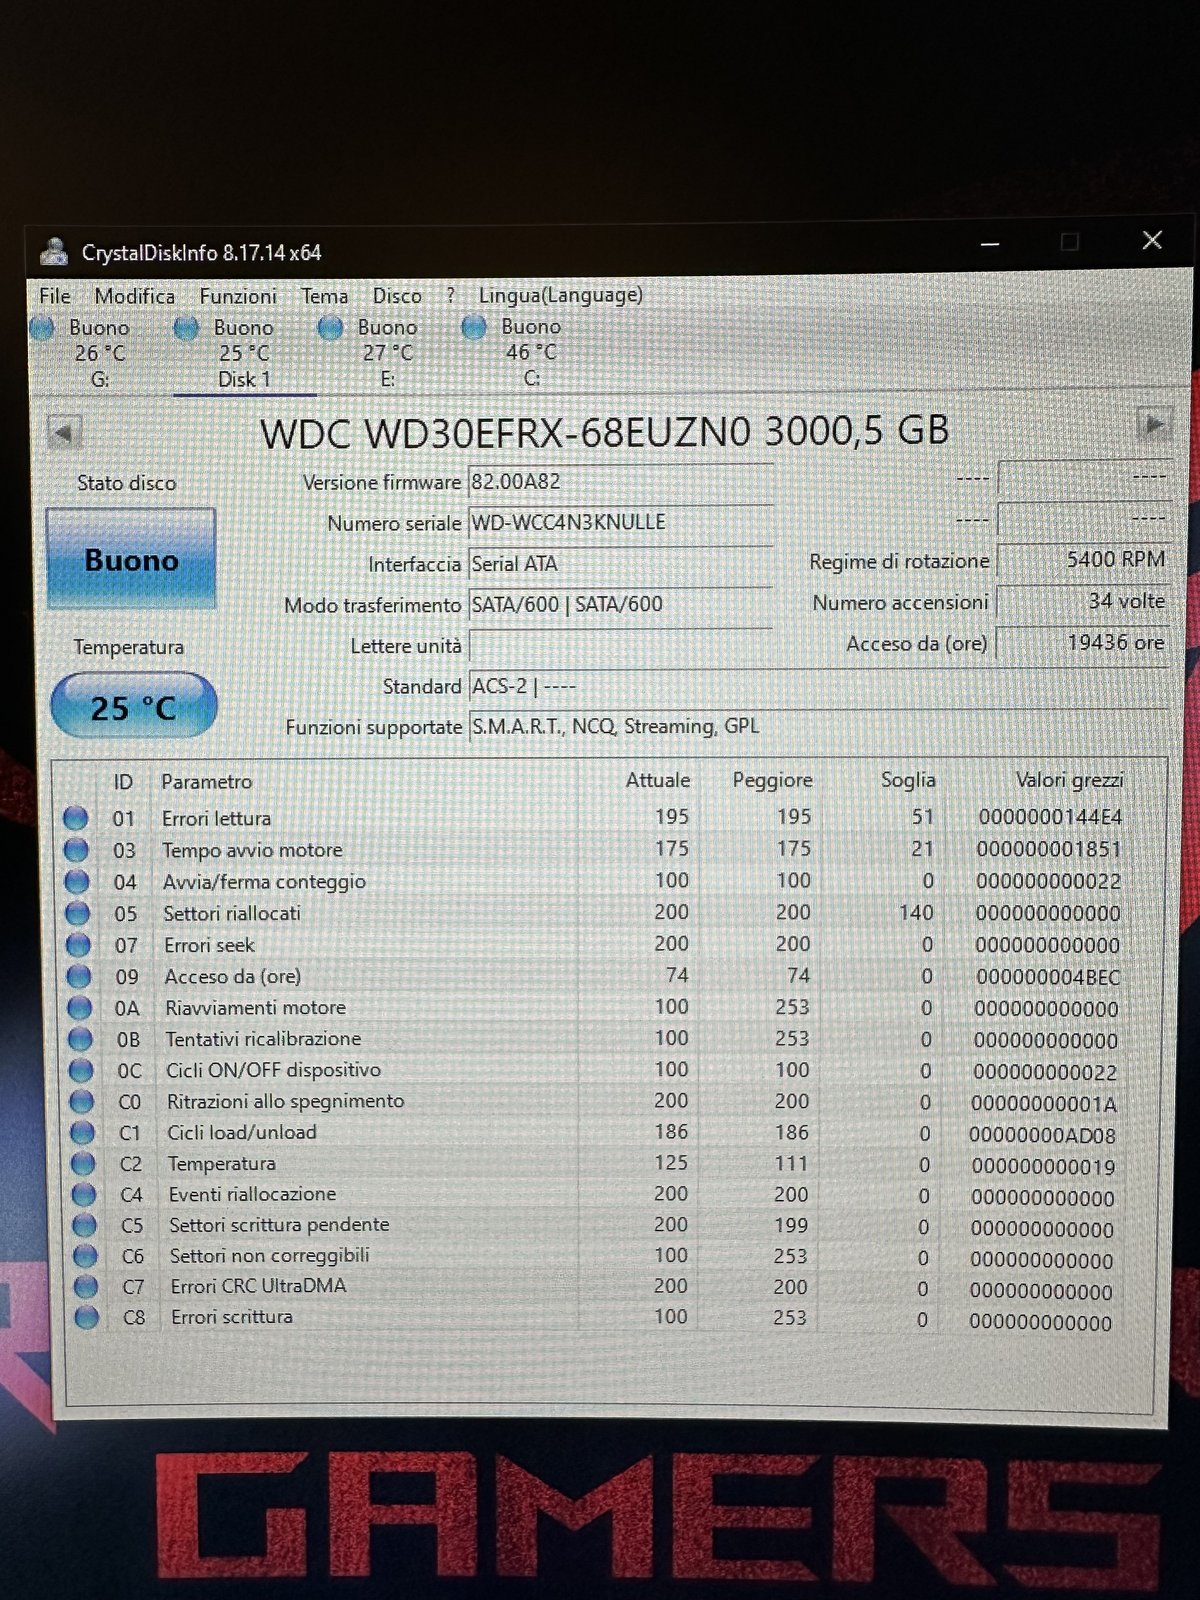Select the Cicli load/unload parameter text
The image size is (1200, 1600).
242,1132
